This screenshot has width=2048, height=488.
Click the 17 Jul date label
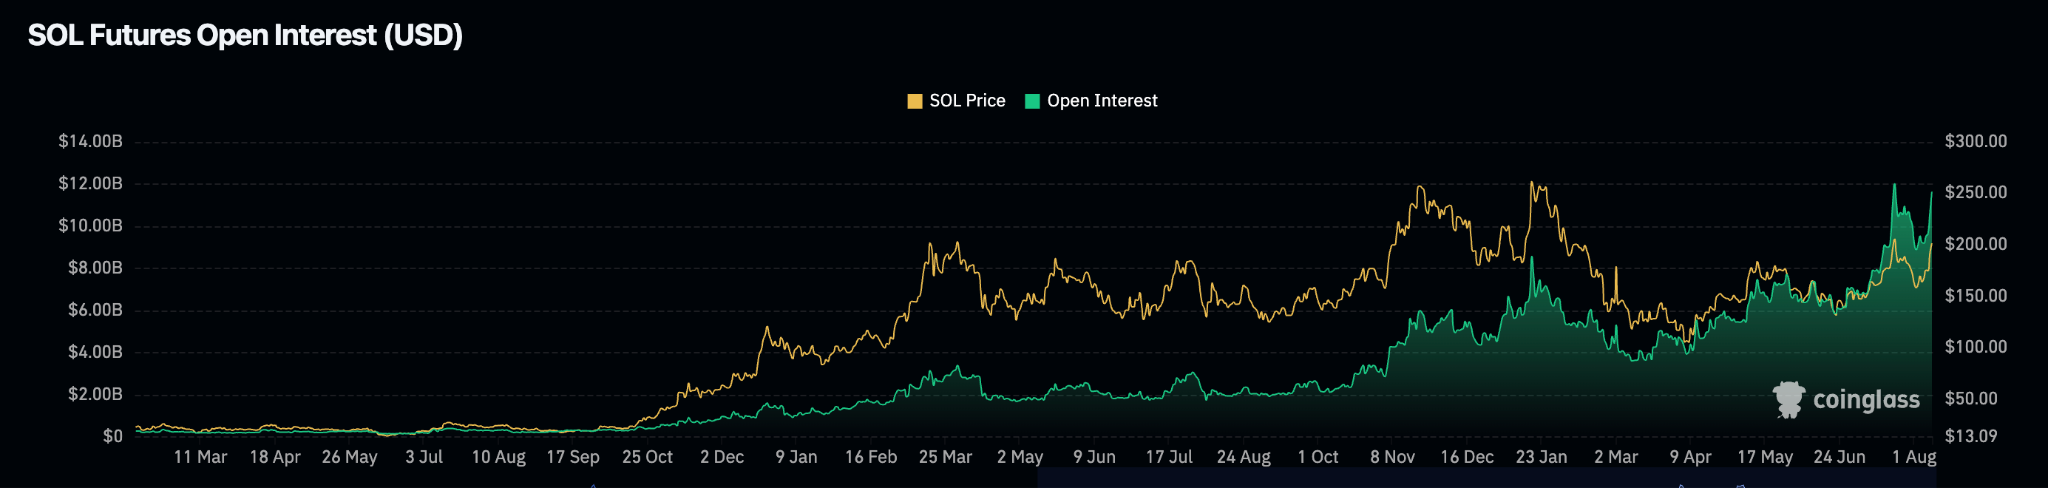pos(1169,457)
